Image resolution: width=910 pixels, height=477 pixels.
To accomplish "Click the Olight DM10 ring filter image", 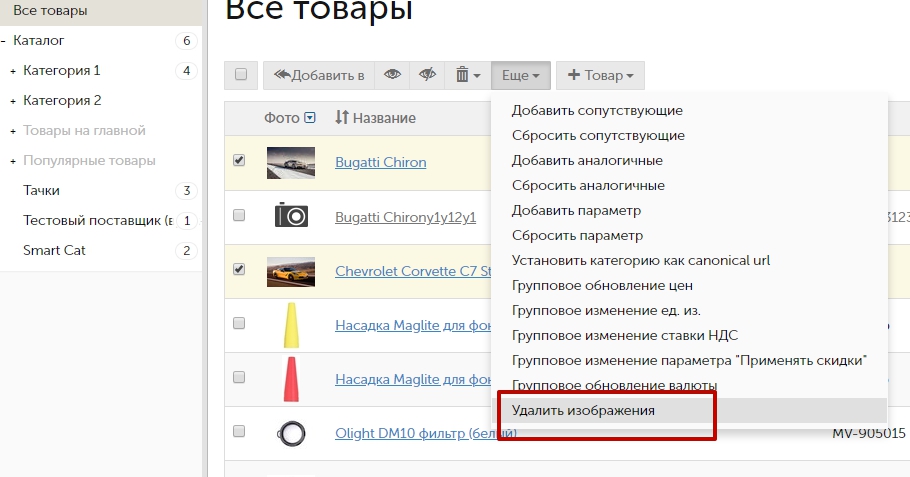I will click(291, 433).
